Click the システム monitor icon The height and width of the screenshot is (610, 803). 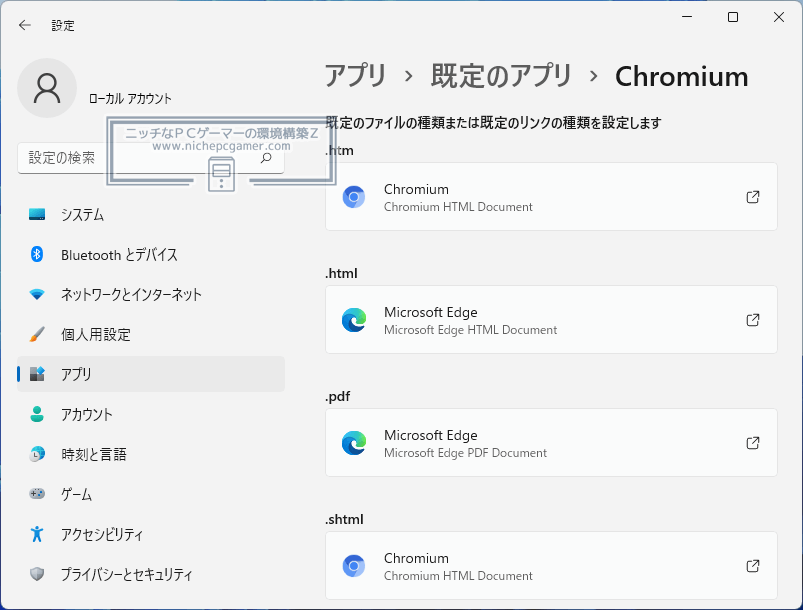tap(37, 214)
